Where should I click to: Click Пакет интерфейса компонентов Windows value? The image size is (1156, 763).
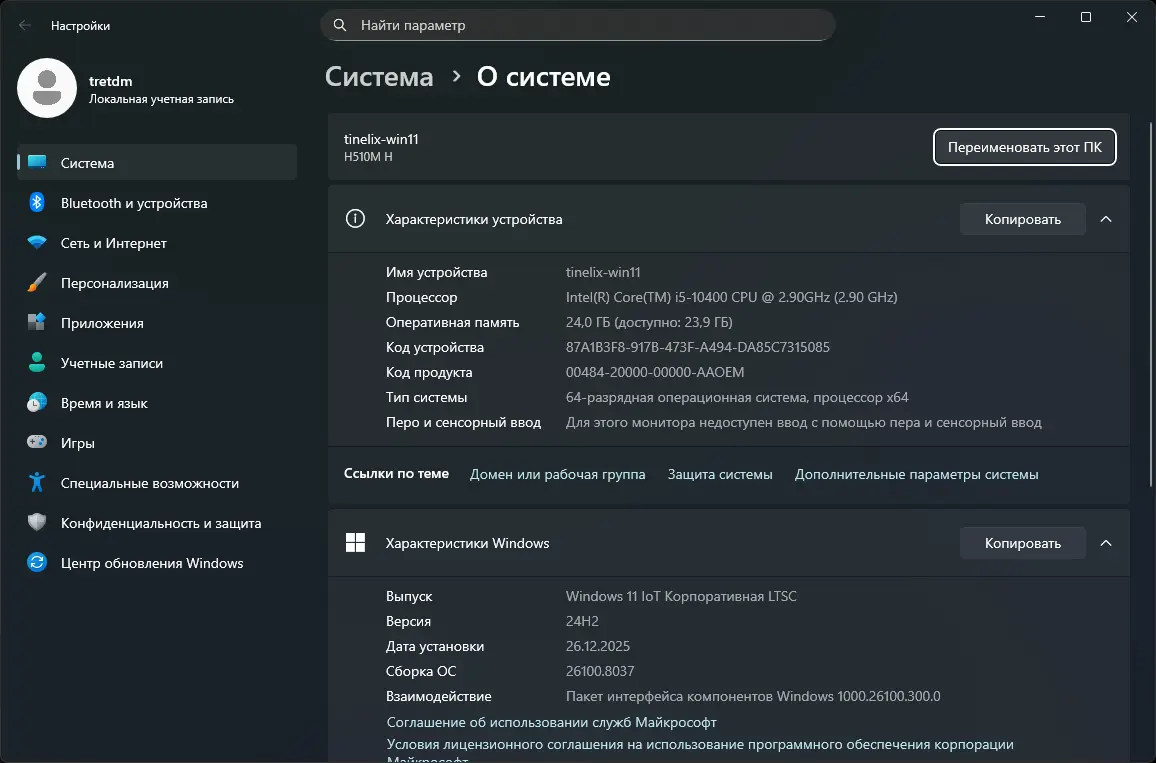[x=753, y=696]
